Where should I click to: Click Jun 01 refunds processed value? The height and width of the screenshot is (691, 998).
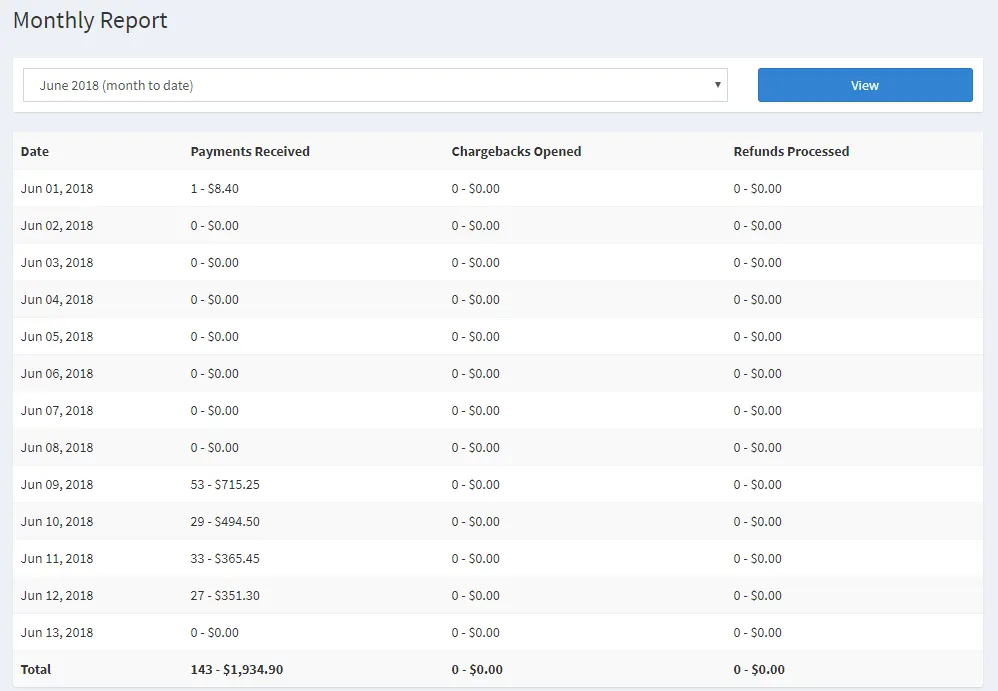[757, 188]
